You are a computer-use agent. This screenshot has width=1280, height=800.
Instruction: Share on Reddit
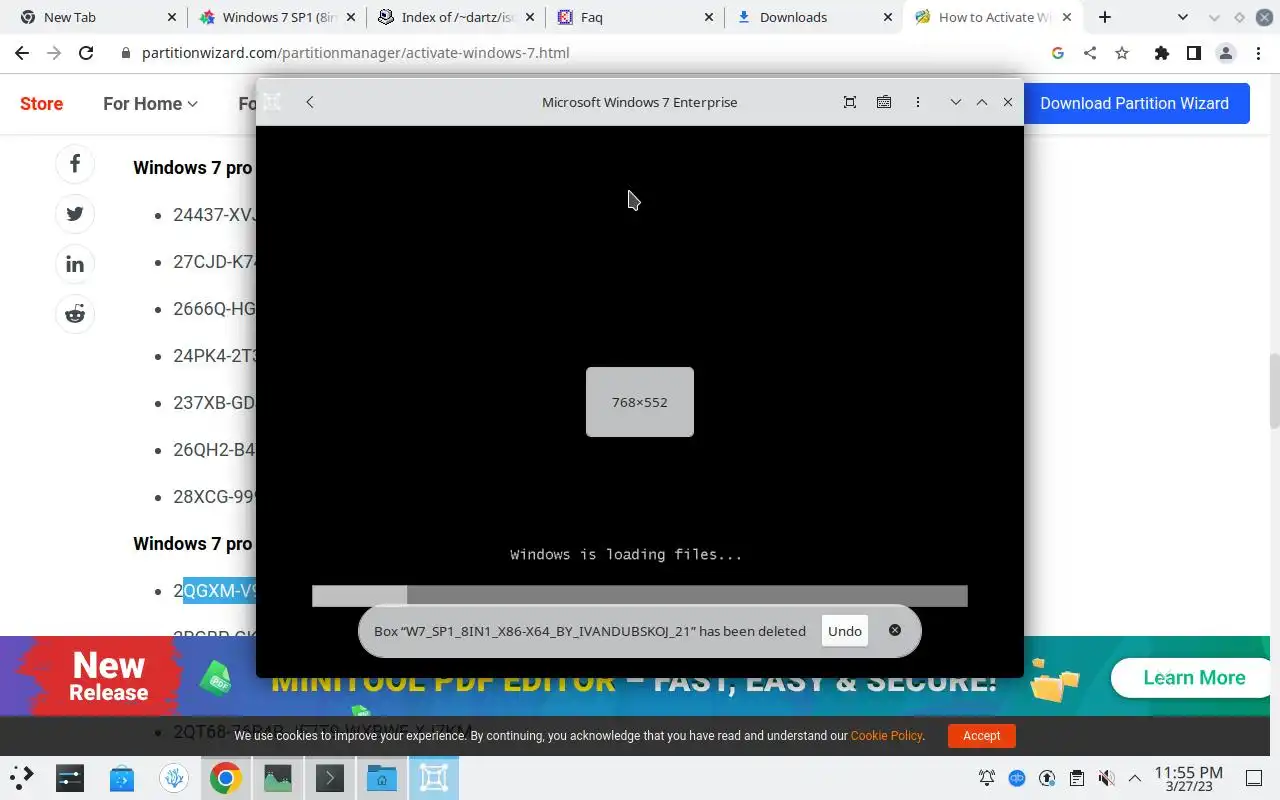pos(75,314)
